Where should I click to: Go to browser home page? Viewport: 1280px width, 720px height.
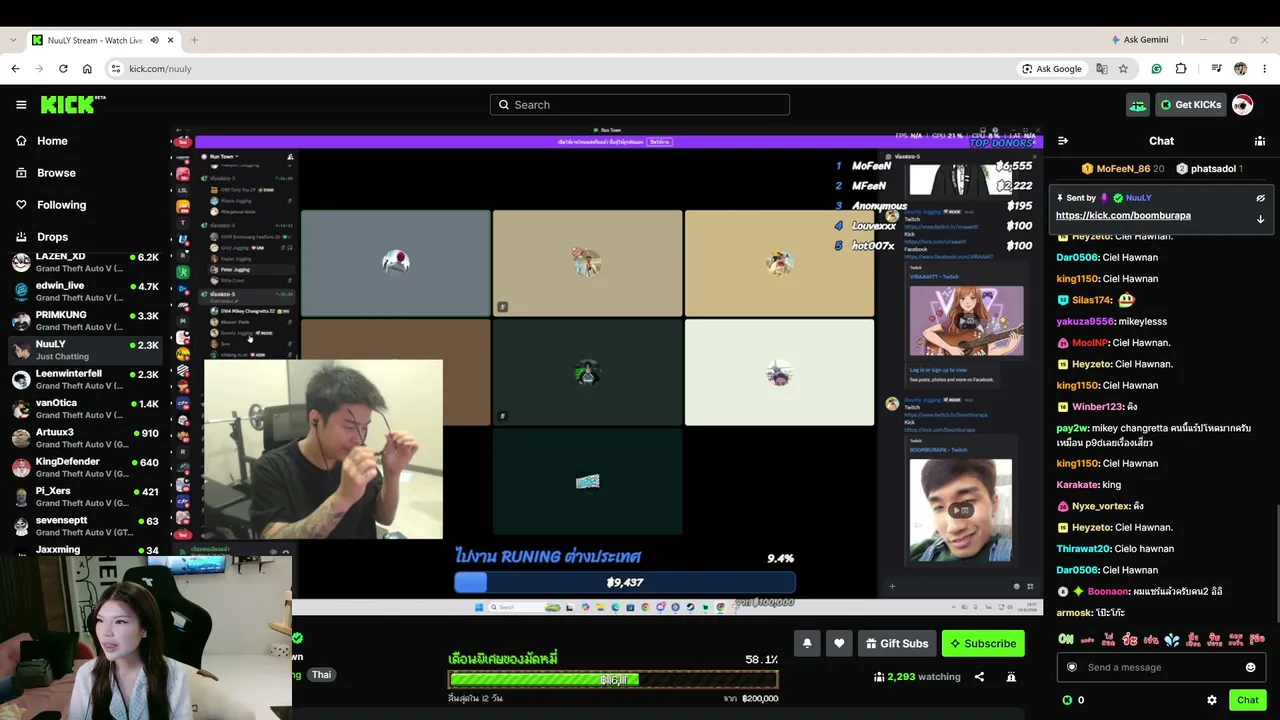pyautogui.click(x=87, y=69)
